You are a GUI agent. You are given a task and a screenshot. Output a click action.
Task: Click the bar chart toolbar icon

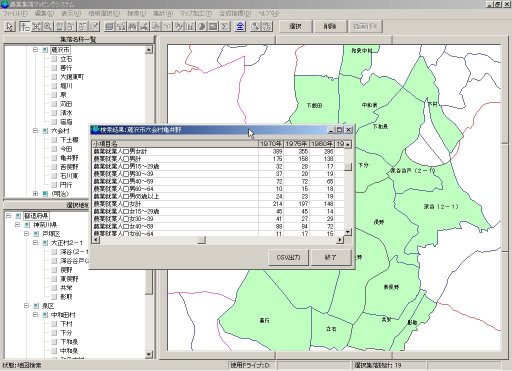coord(190,26)
